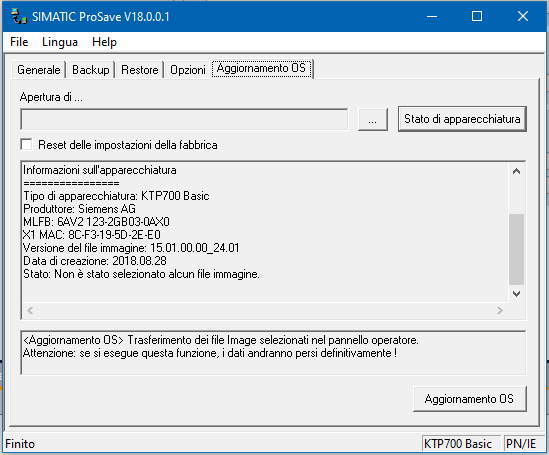Switch to the Opzioni tab
549x455 pixels.
coord(188,70)
